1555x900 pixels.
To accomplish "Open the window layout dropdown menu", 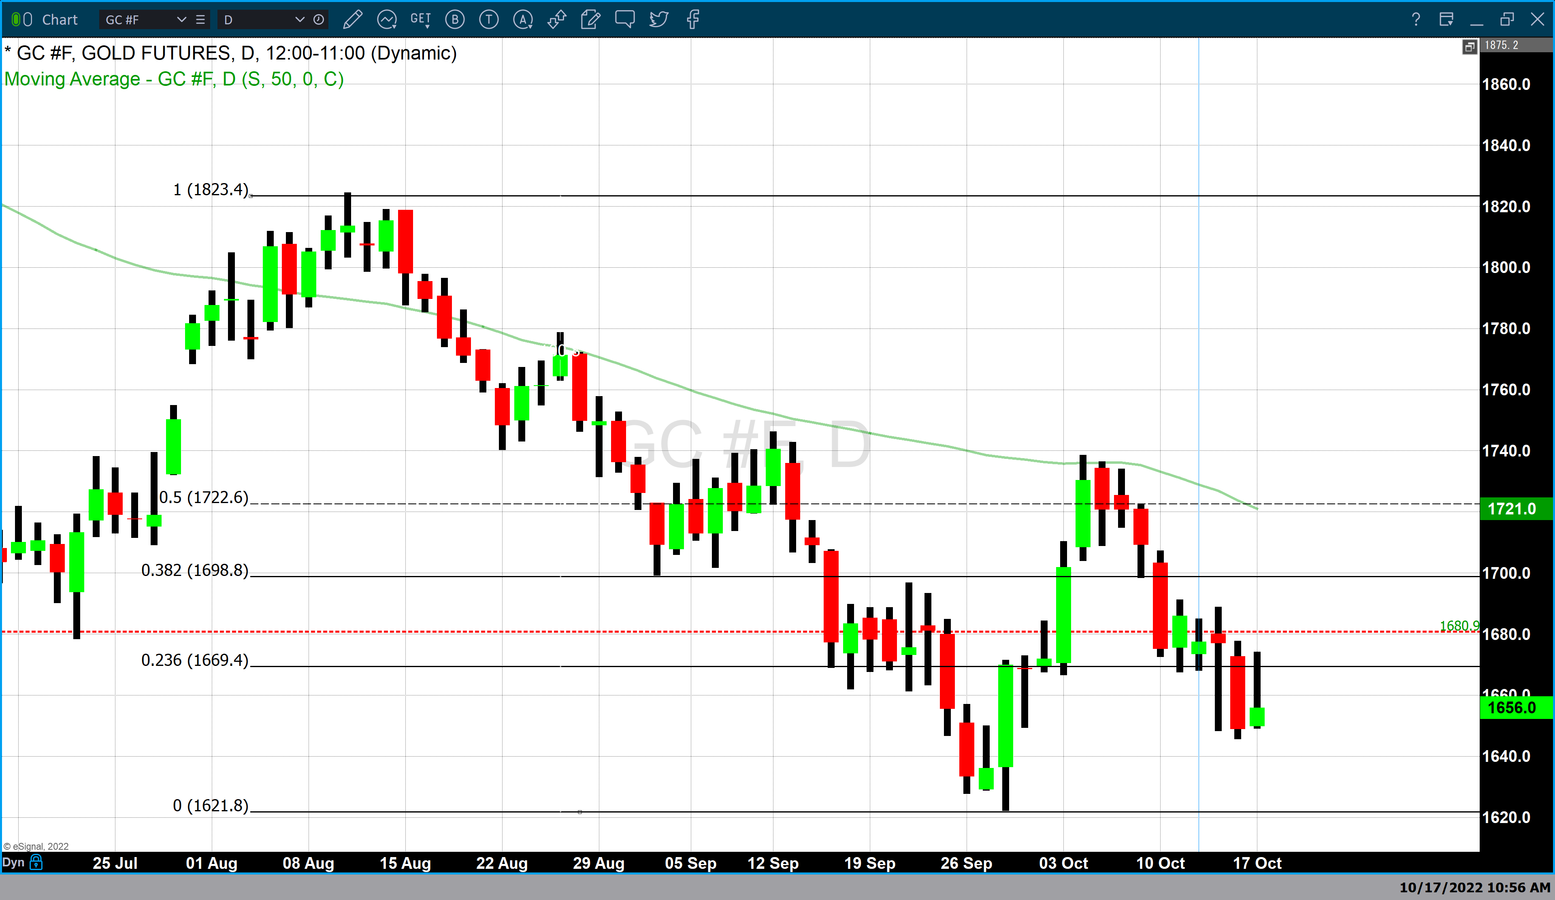I will coord(1446,19).
